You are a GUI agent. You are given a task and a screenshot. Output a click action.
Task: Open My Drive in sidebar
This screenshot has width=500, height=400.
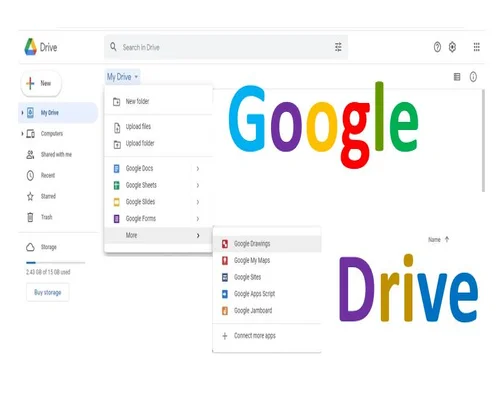(x=58, y=113)
